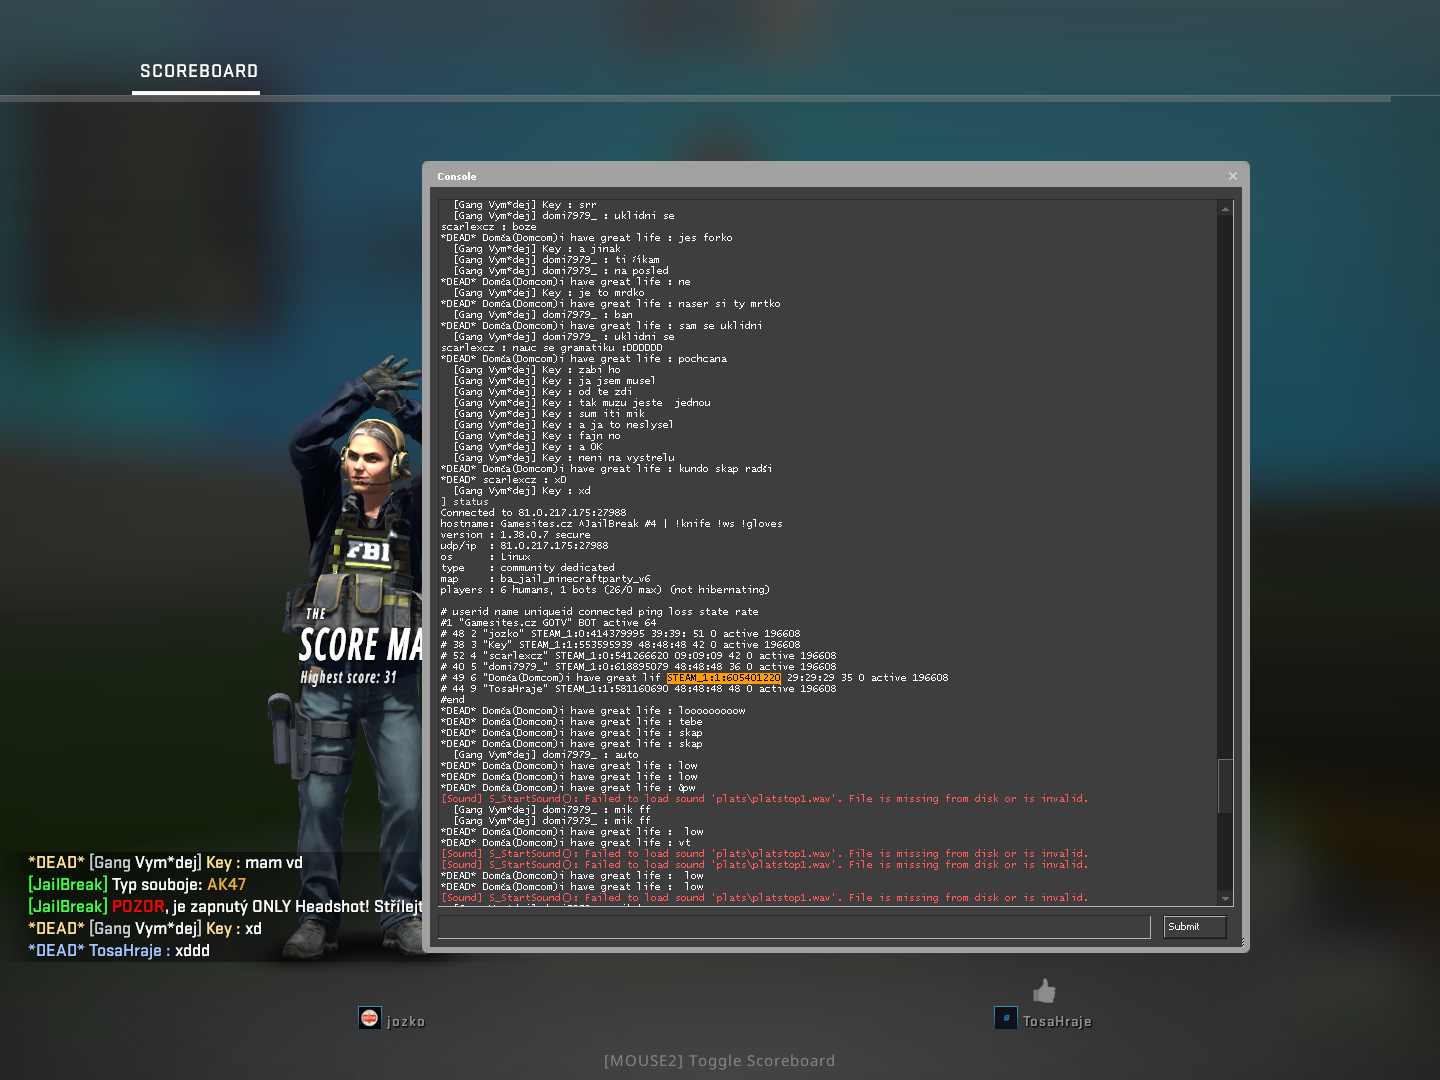Click the TosaHraje player name label
This screenshot has width=1440, height=1080.
point(1057,1022)
